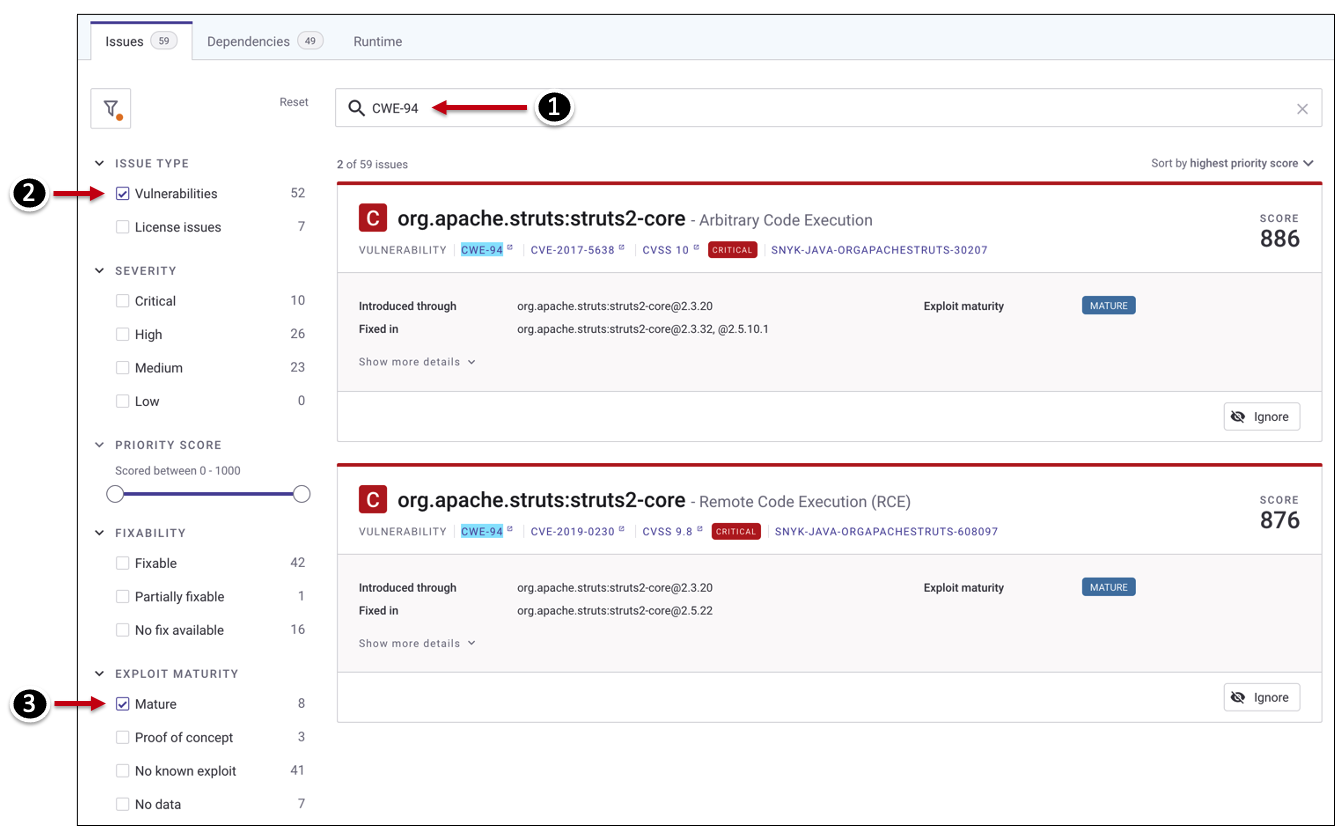This screenshot has height=833, width=1338.
Task: Check the Low severity checkbox
Action: point(122,401)
